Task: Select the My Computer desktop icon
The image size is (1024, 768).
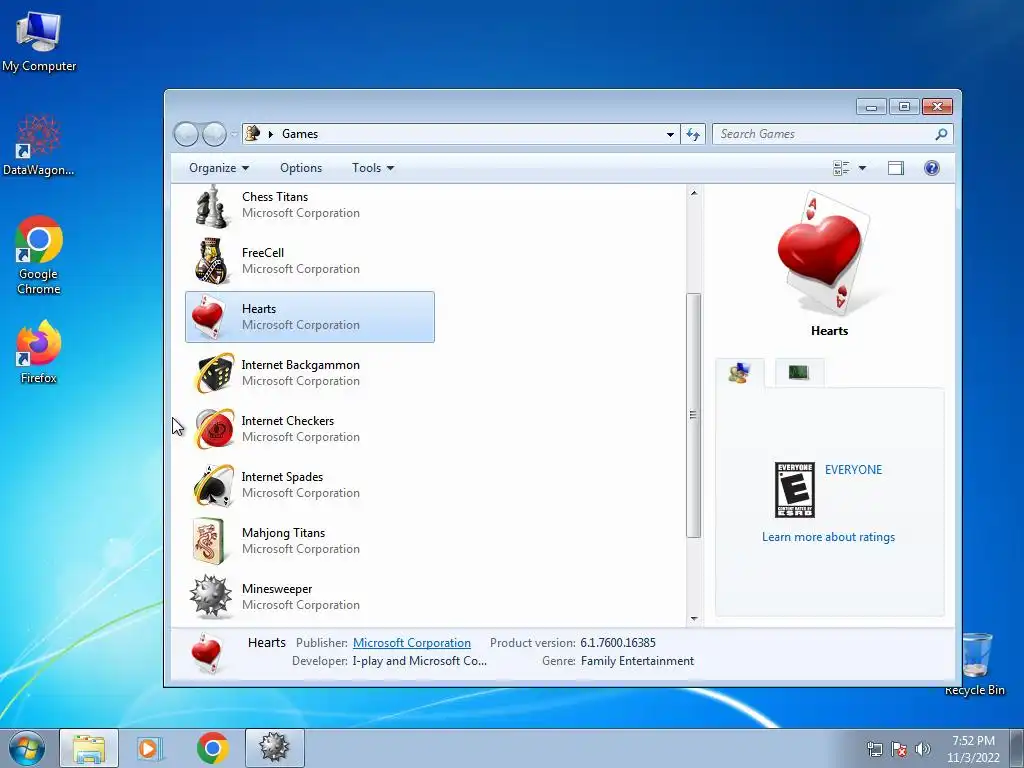Action: click(x=39, y=42)
